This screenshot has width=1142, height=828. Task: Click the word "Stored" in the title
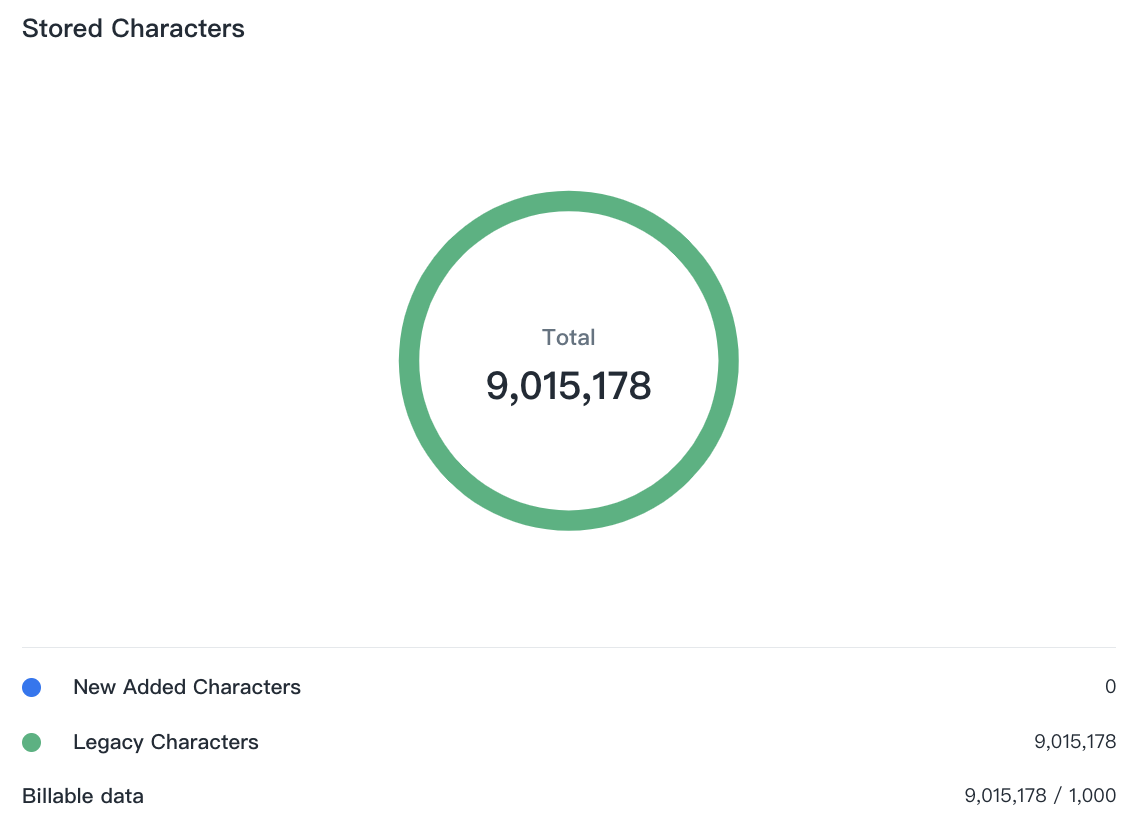[63, 29]
